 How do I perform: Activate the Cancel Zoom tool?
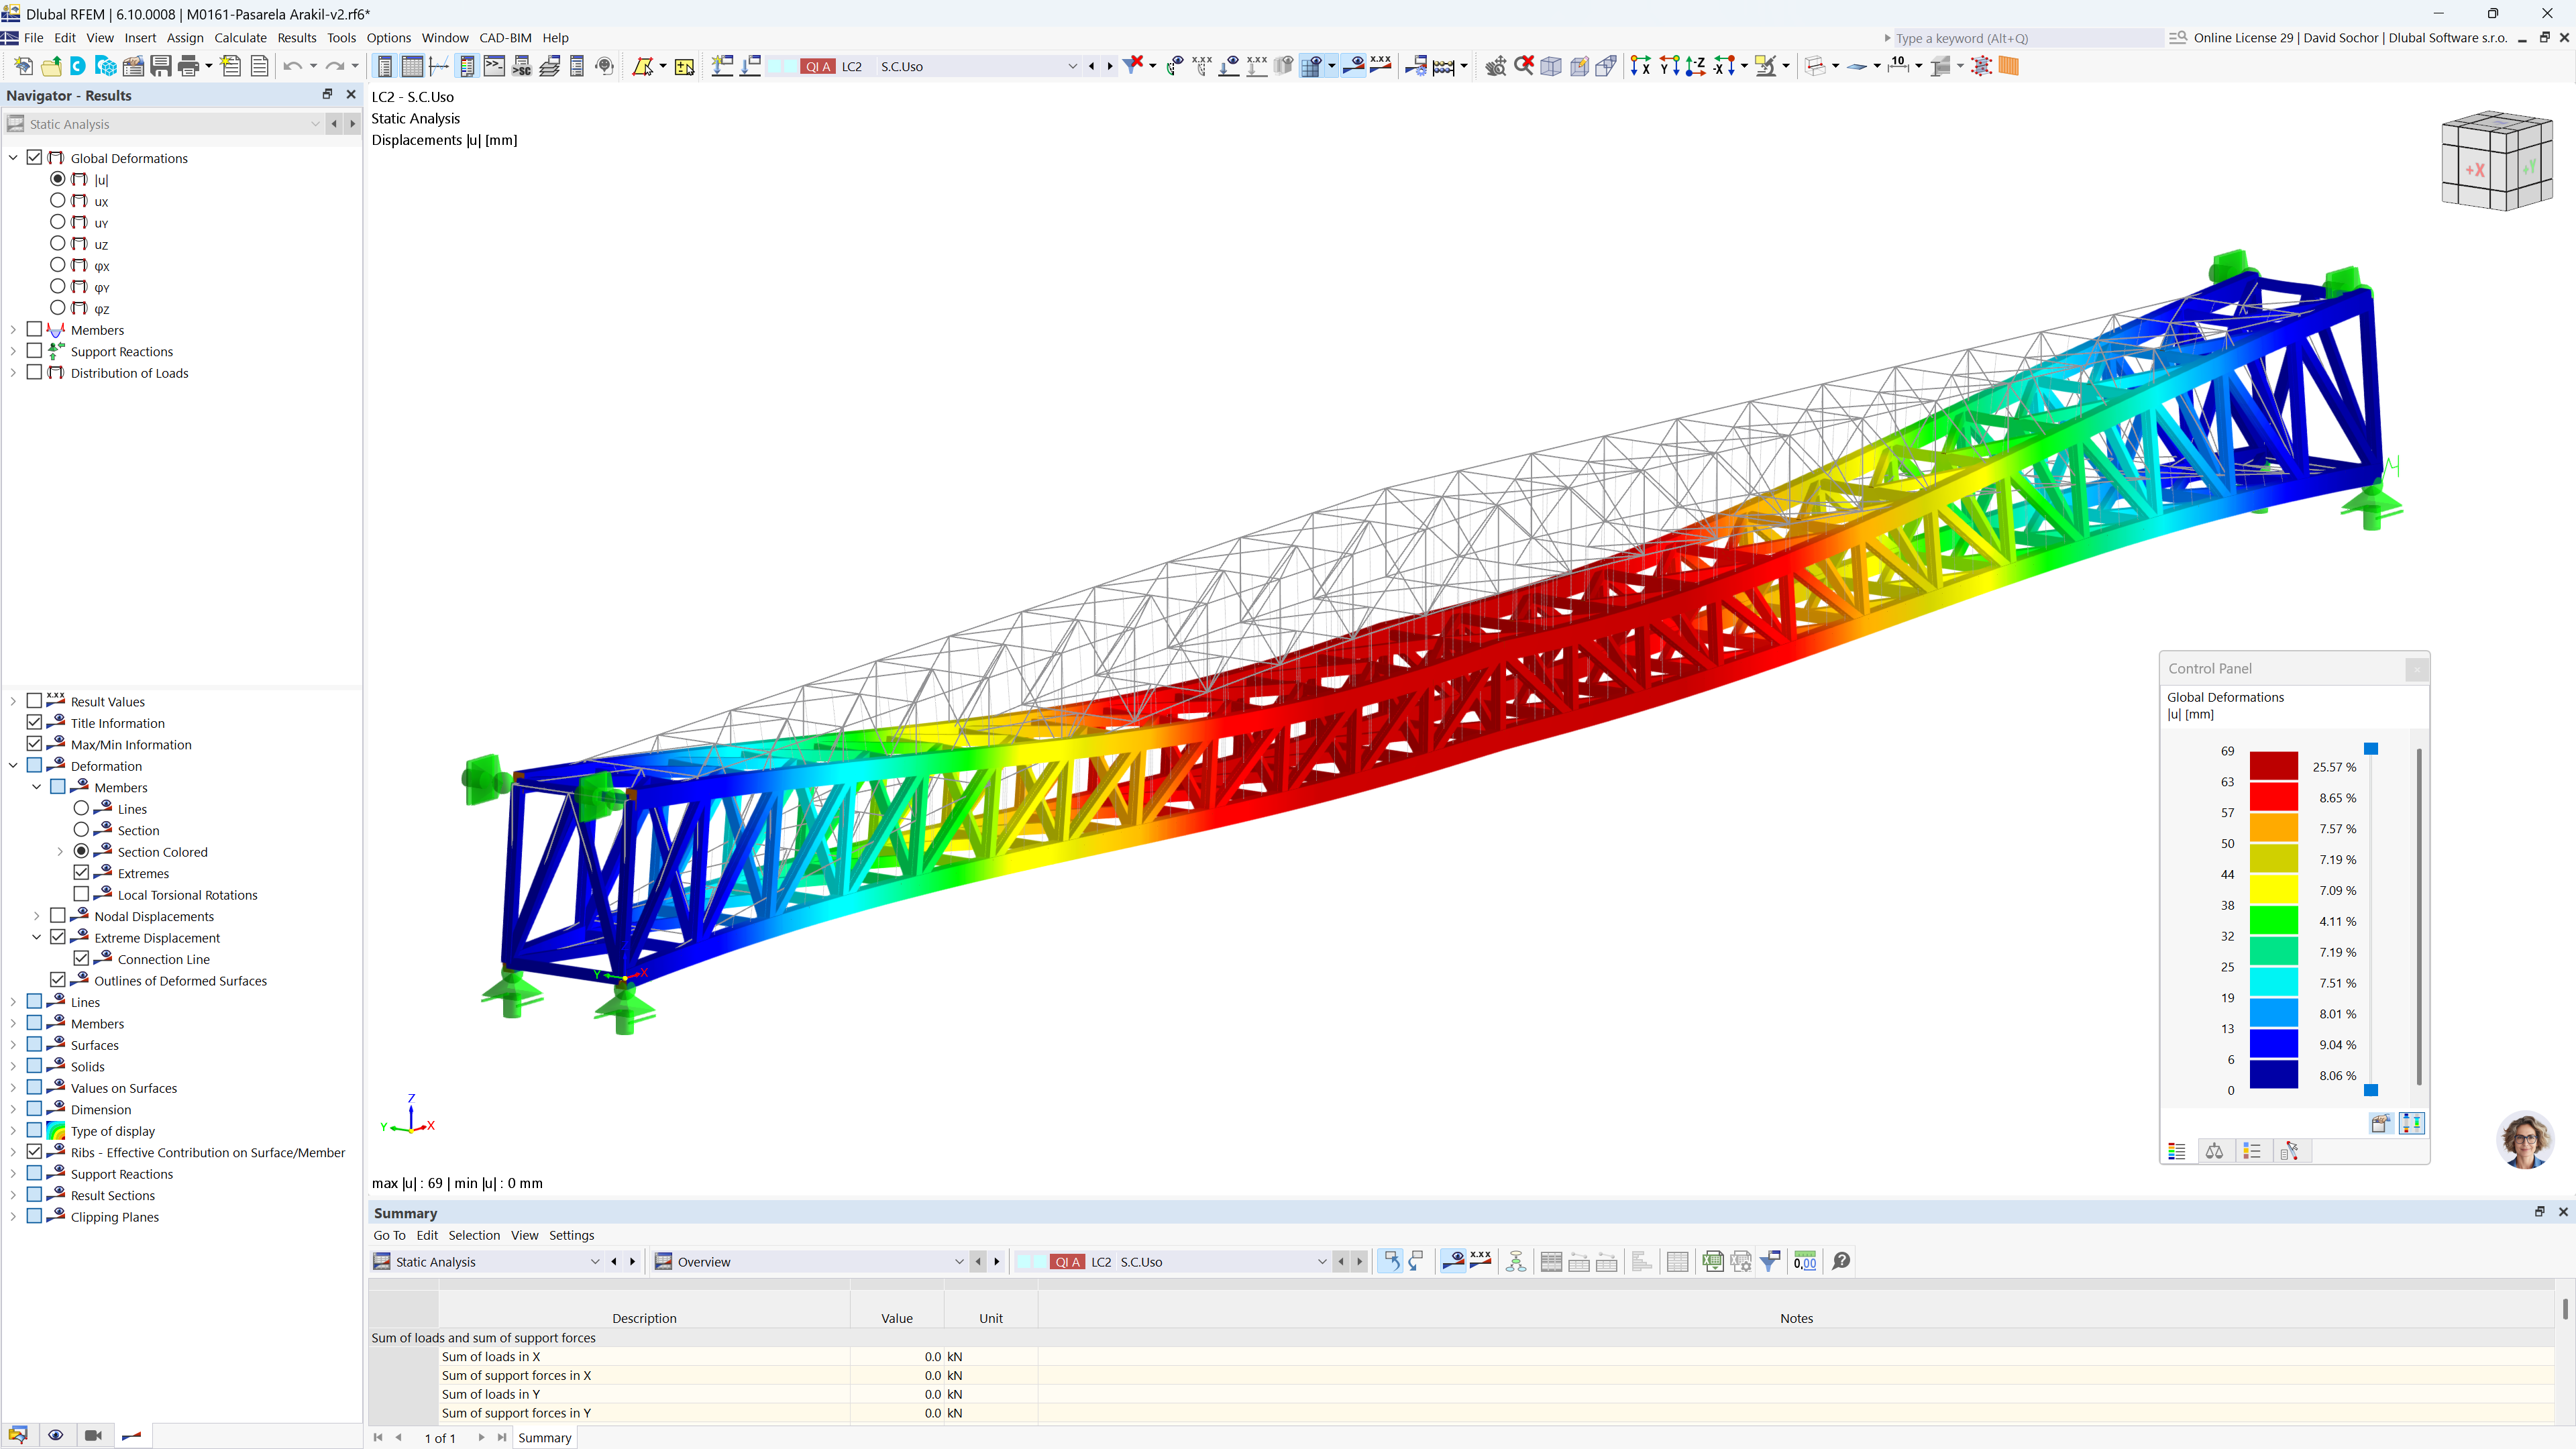coord(1524,66)
